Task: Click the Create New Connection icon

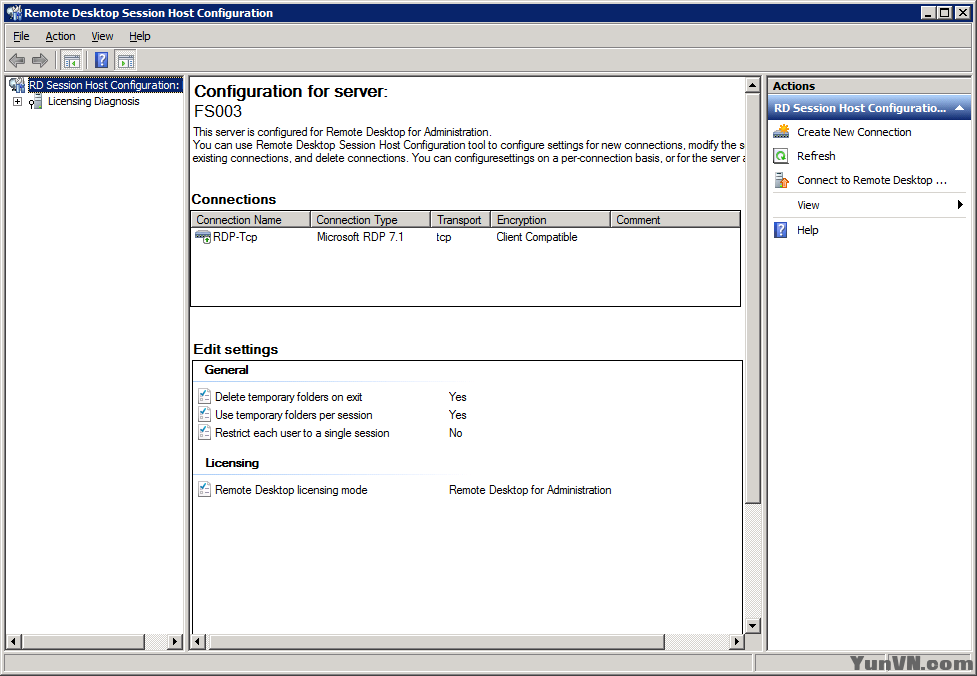Action: pos(781,132)
